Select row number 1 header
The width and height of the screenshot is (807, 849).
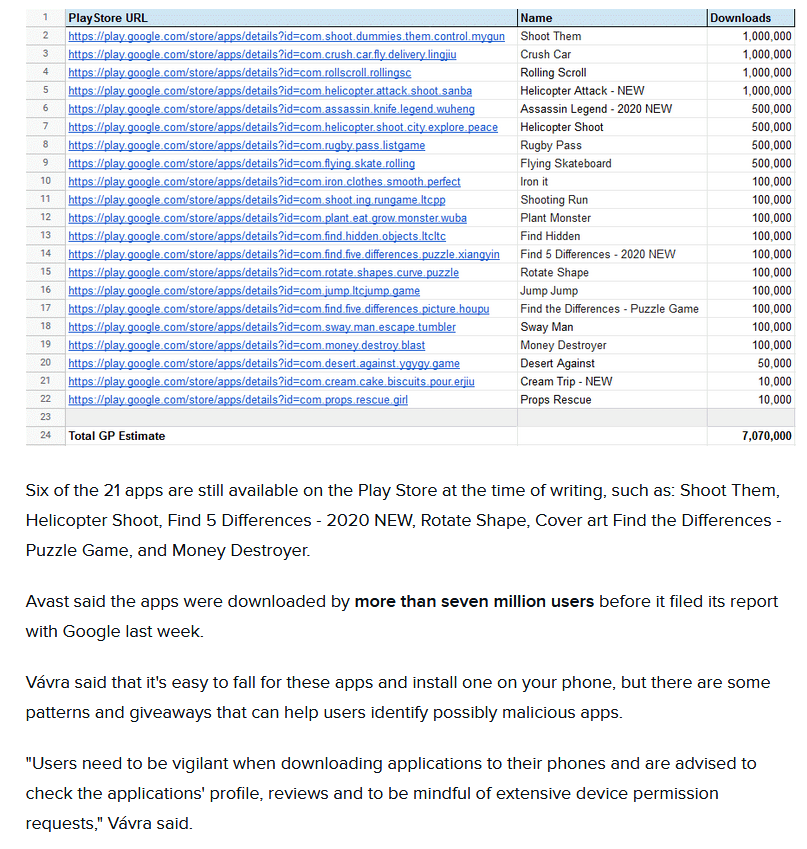click(45, 17)
